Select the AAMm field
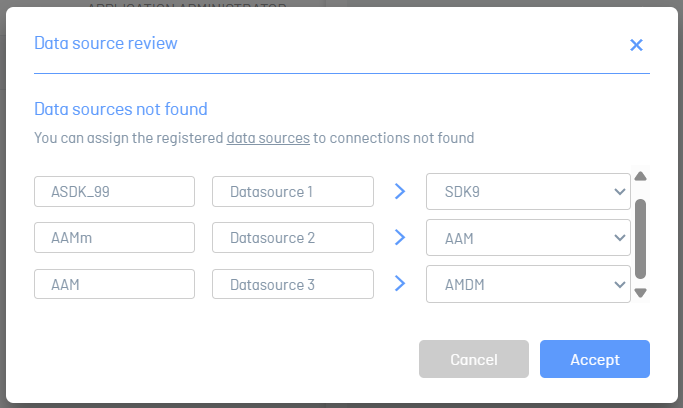 tap(114, 238)
